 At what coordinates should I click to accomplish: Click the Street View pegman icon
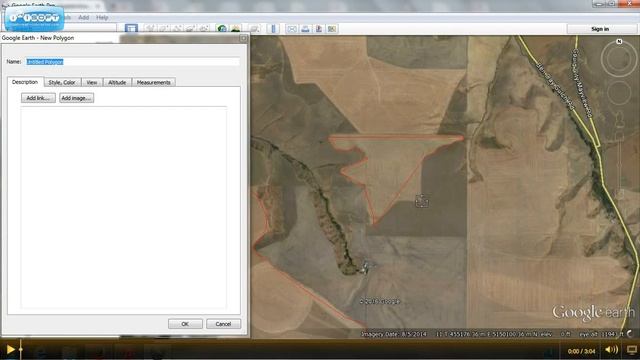tap(620, 119)
